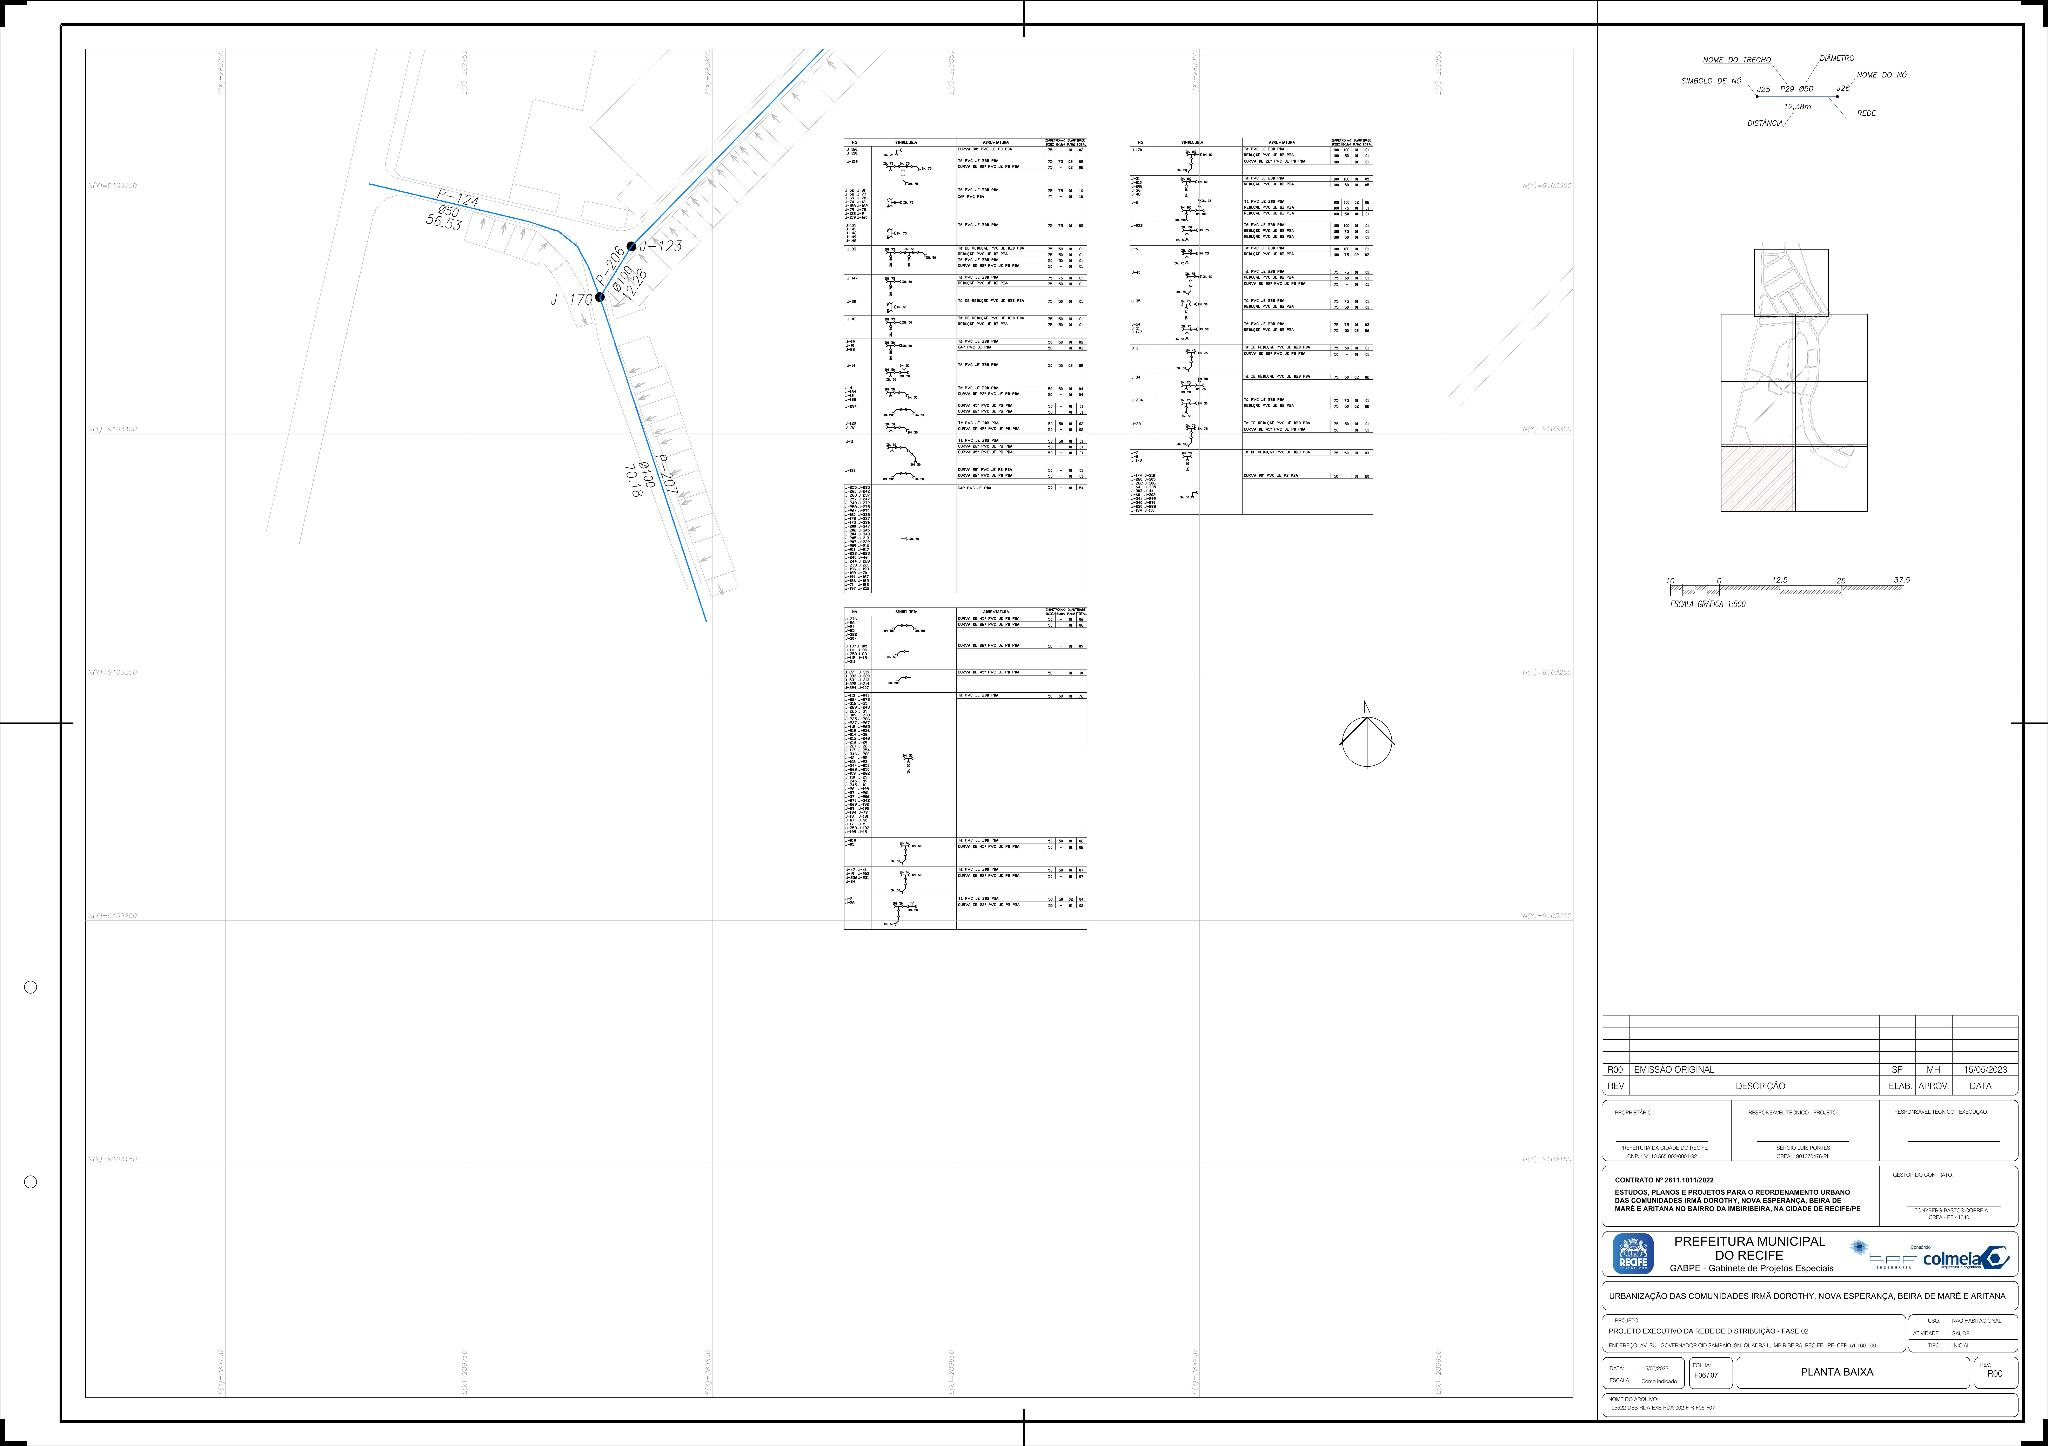Click EMISSÃO ORIGINAL revision description
The image size is (2048, 1446).
tap(1674, 1069)
